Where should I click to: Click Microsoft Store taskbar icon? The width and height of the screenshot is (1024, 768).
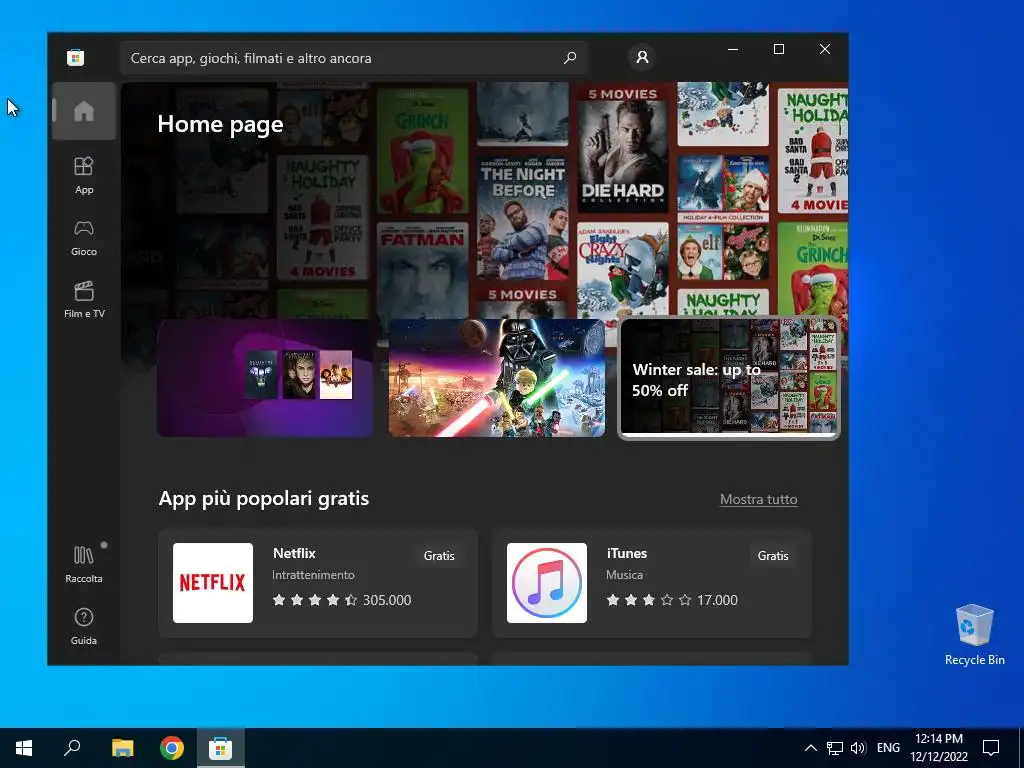[221, 748]
